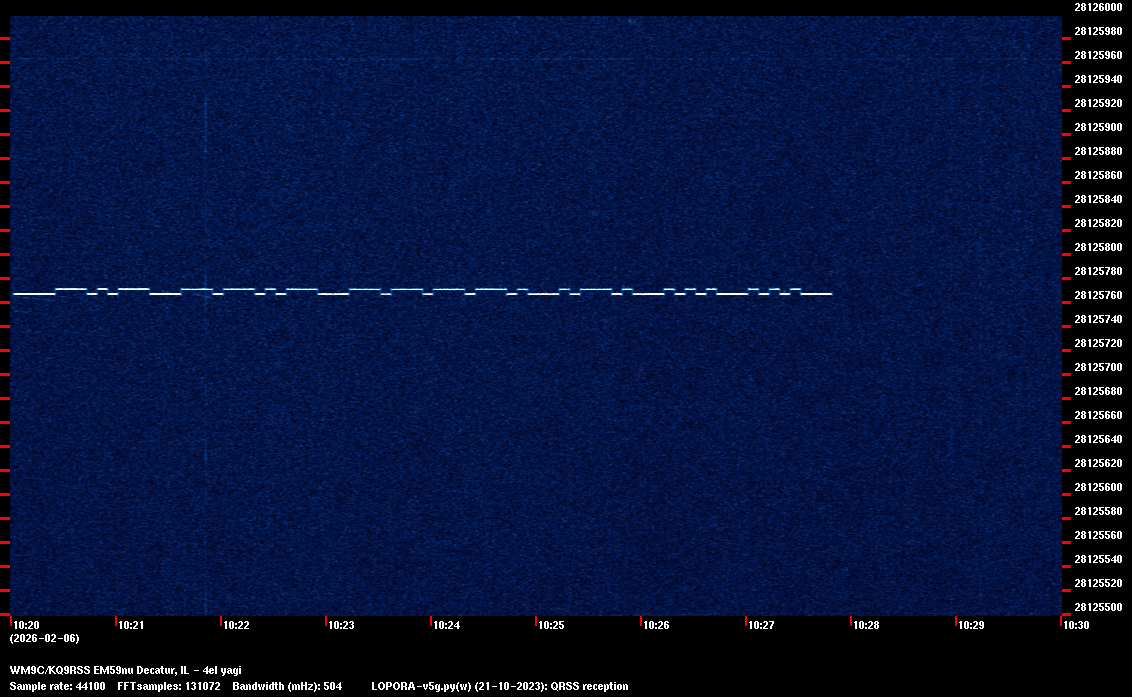Click the 10:23 time axis label
This screenshot has width=1132, height=697.
tap(341, 626)
